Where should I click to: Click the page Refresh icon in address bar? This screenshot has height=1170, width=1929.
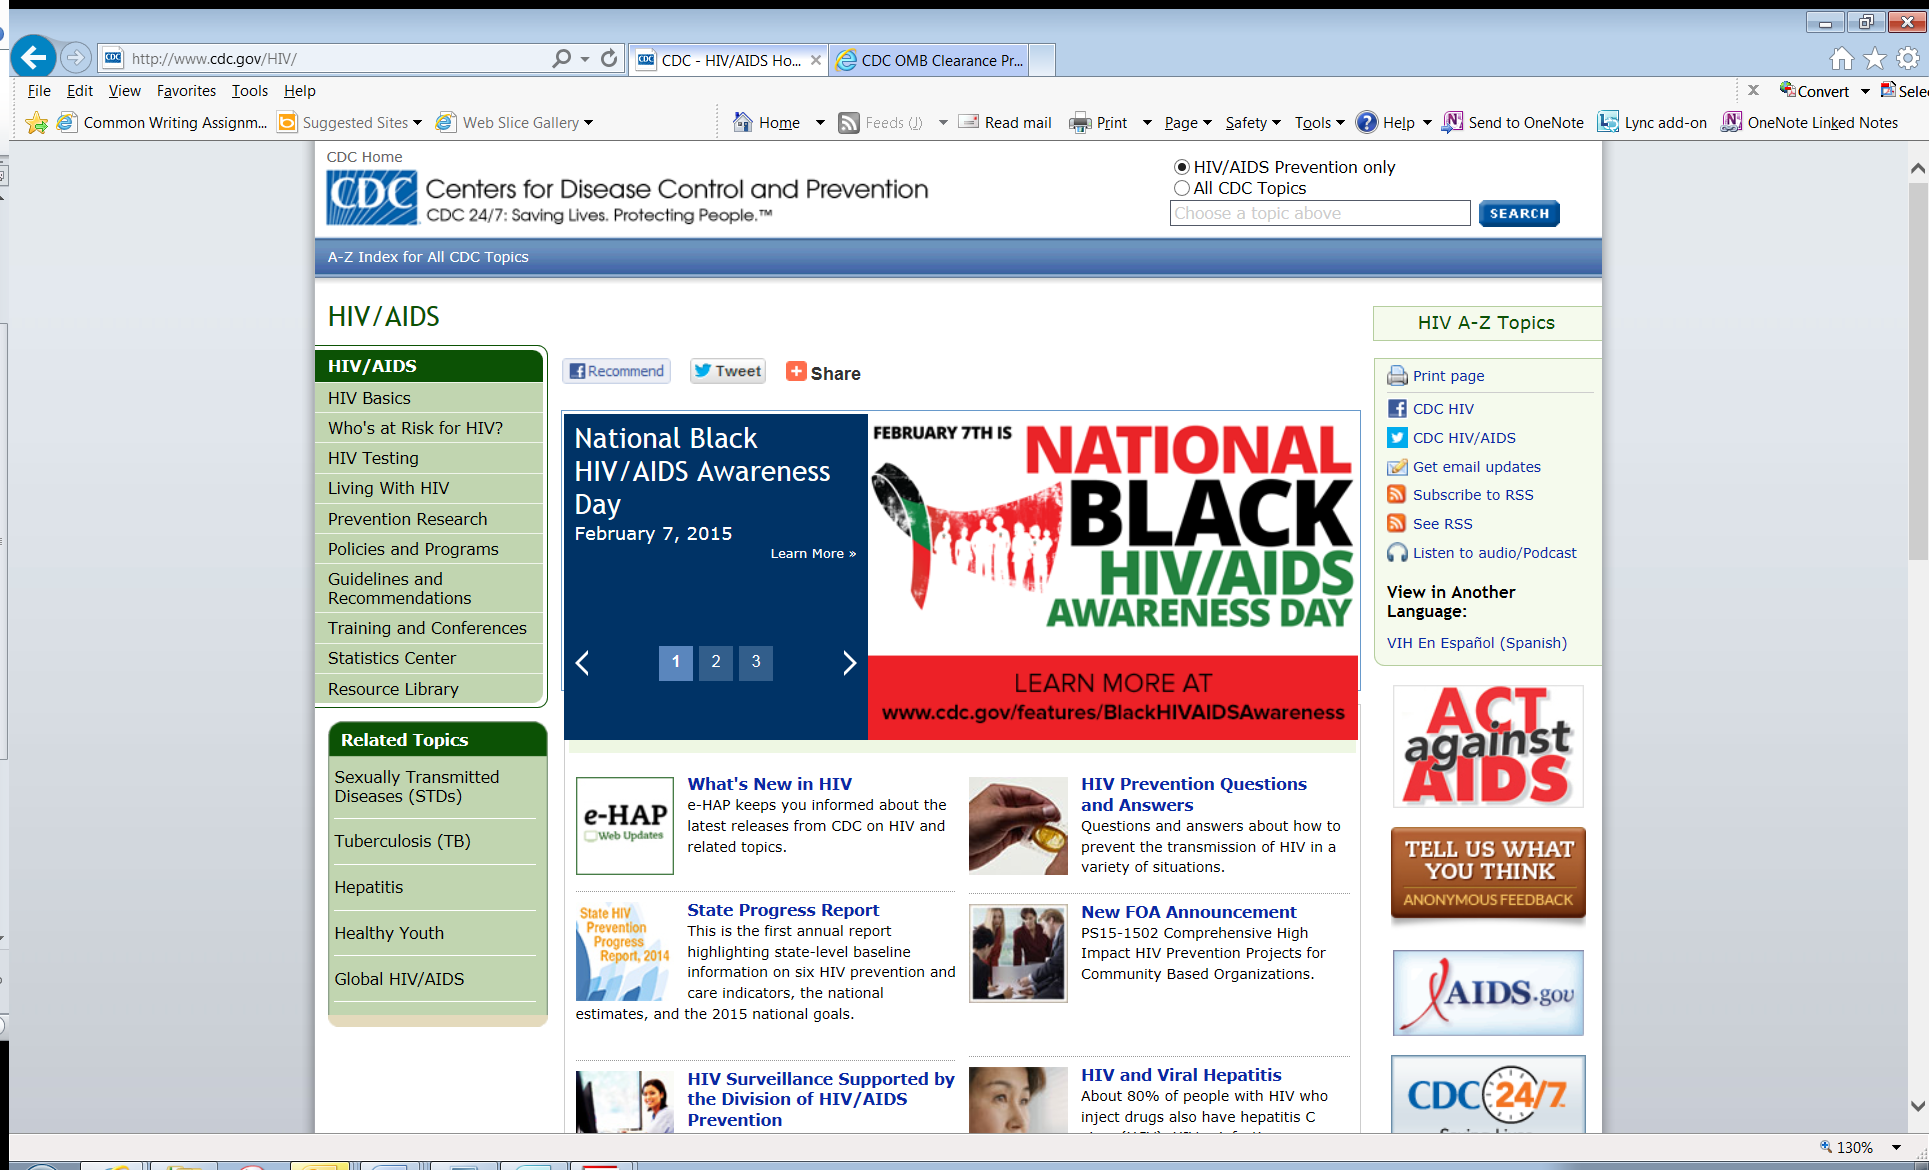pos(609,59)
